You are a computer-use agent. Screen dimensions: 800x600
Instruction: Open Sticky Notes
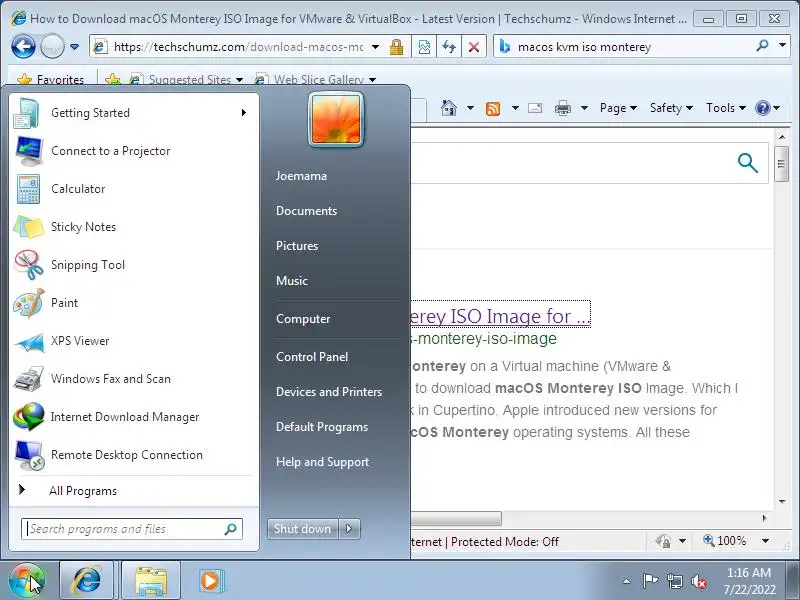pos(132,227)
